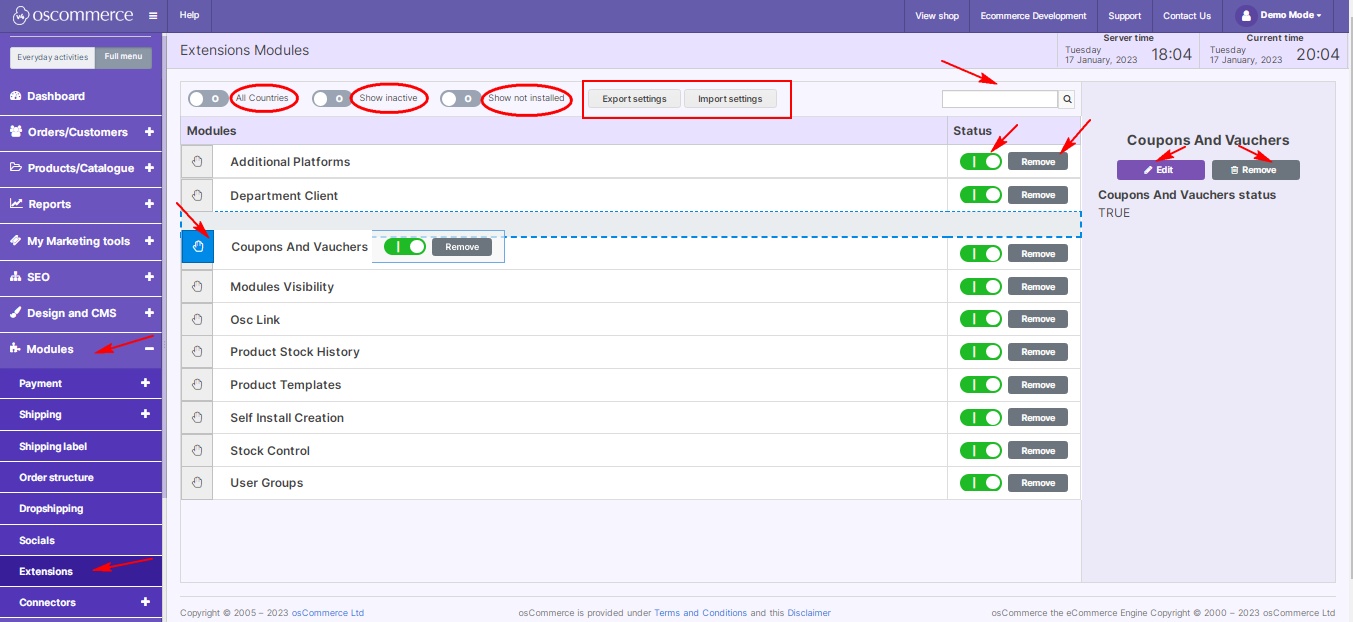Grab the Additional Platforms drag handle
Viewport: 1353px width, 622px height.
(x=197, y=162)
